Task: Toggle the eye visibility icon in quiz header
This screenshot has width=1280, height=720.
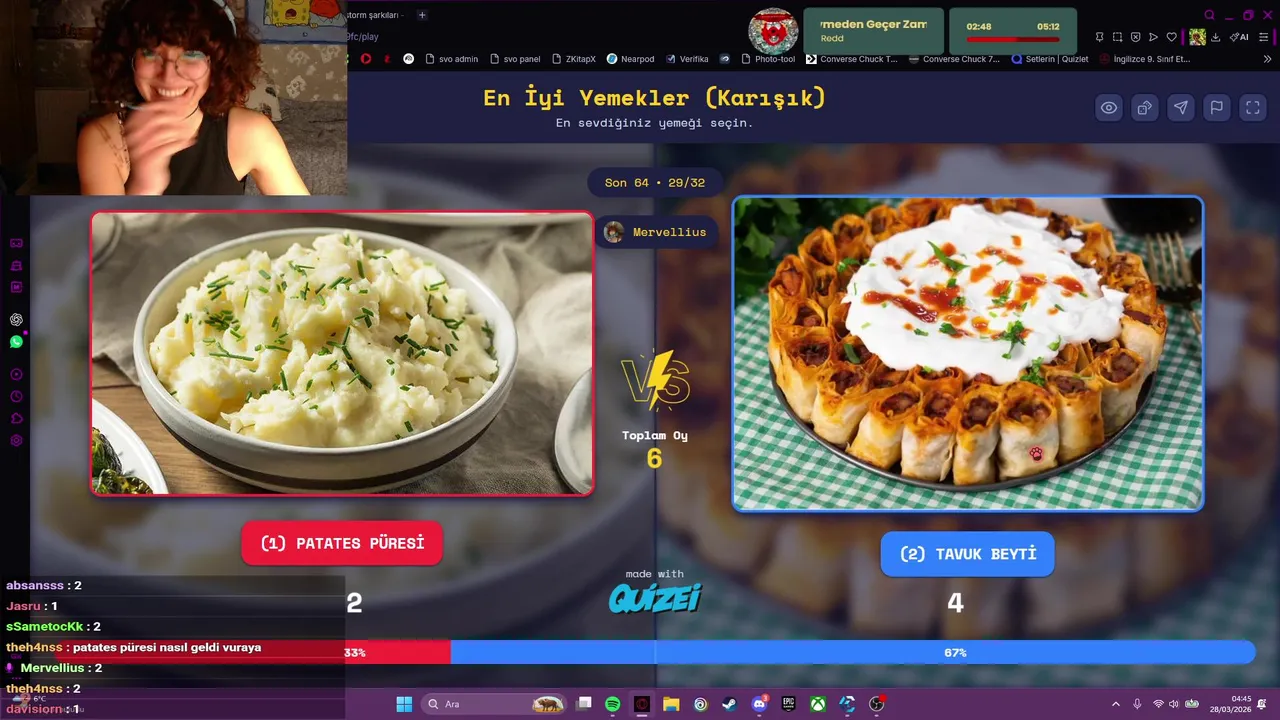Action: [x=1109, y=108]
